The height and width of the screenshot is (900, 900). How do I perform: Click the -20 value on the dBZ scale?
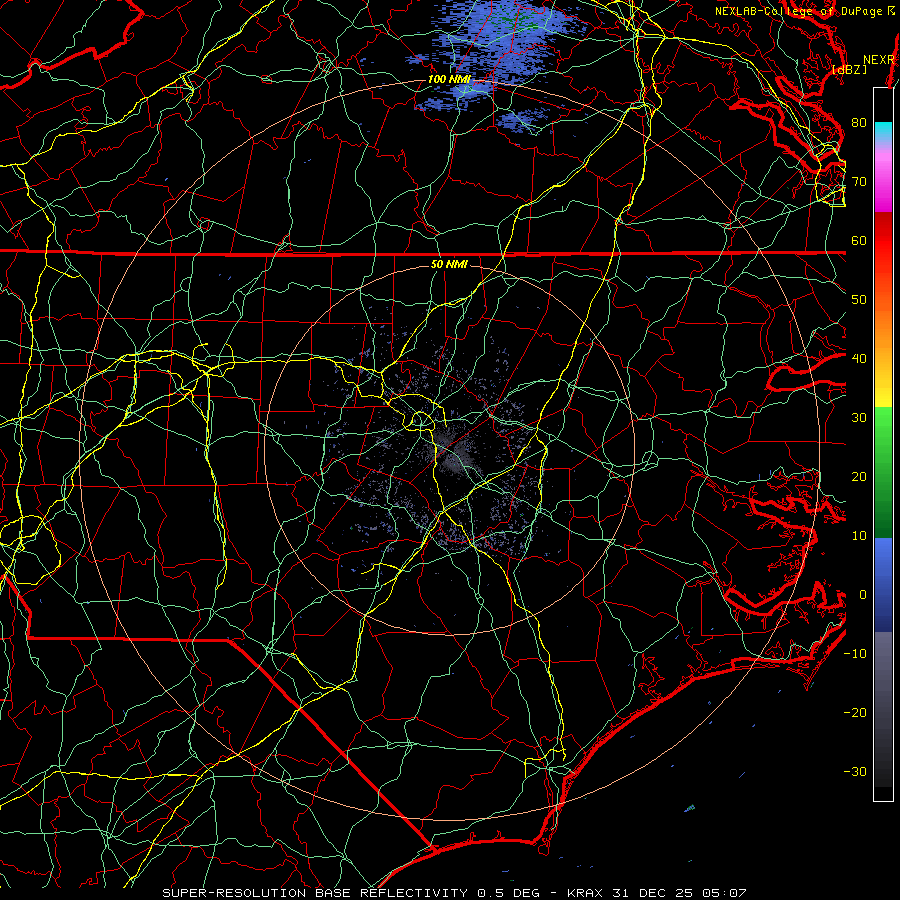coord(855,712)
